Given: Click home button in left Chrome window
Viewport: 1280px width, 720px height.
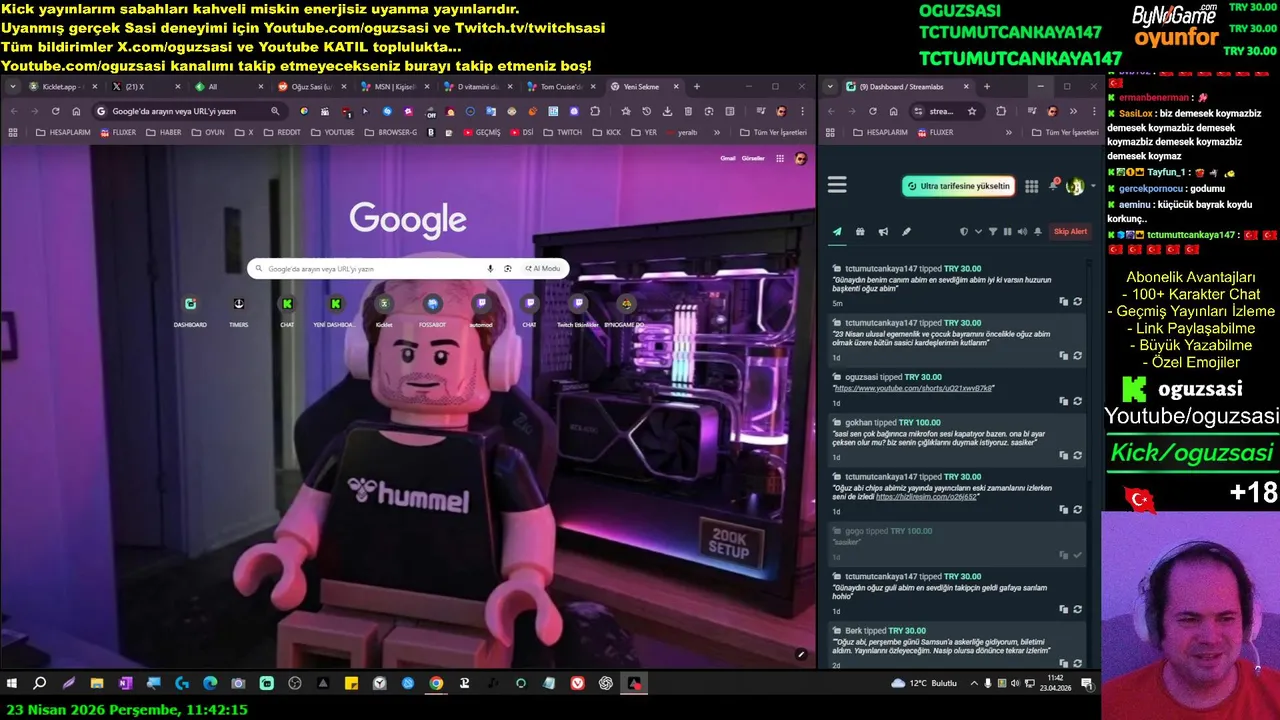Looking at the screenshot, I should pos(76,111).
